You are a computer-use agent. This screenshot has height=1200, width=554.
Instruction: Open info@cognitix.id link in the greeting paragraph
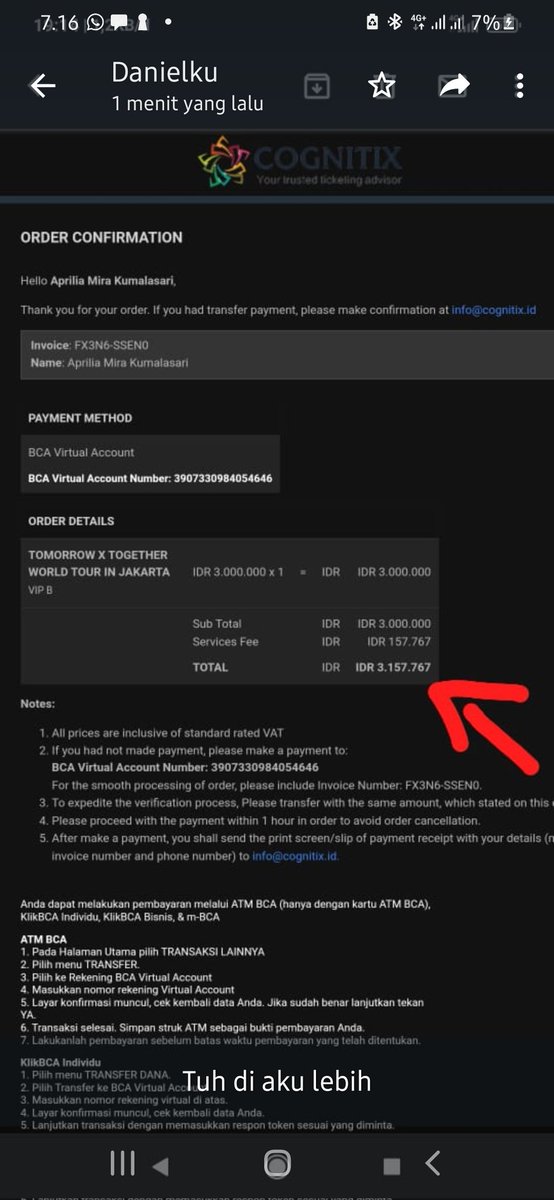click(x=494, y=310)
